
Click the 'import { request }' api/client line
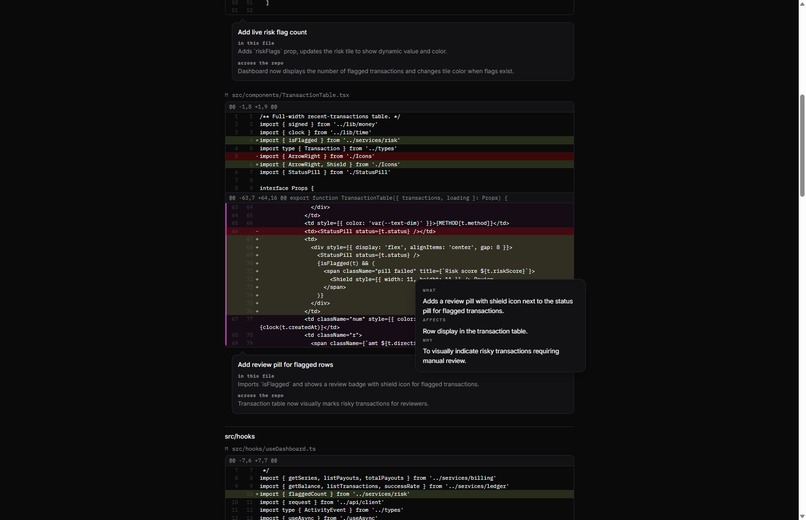[399, 502]
